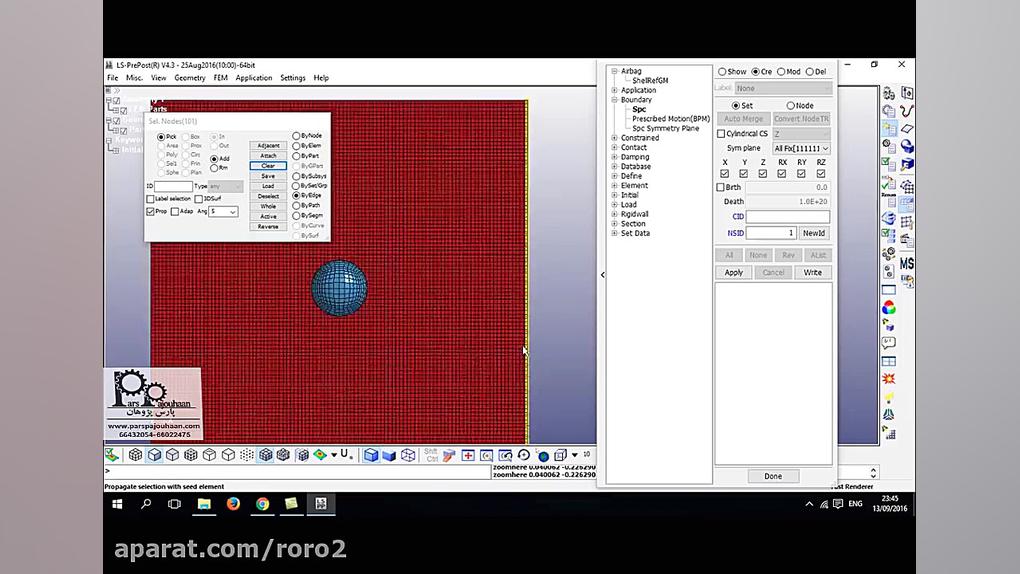Open Firefox from the taskbar

click(233, 504)
